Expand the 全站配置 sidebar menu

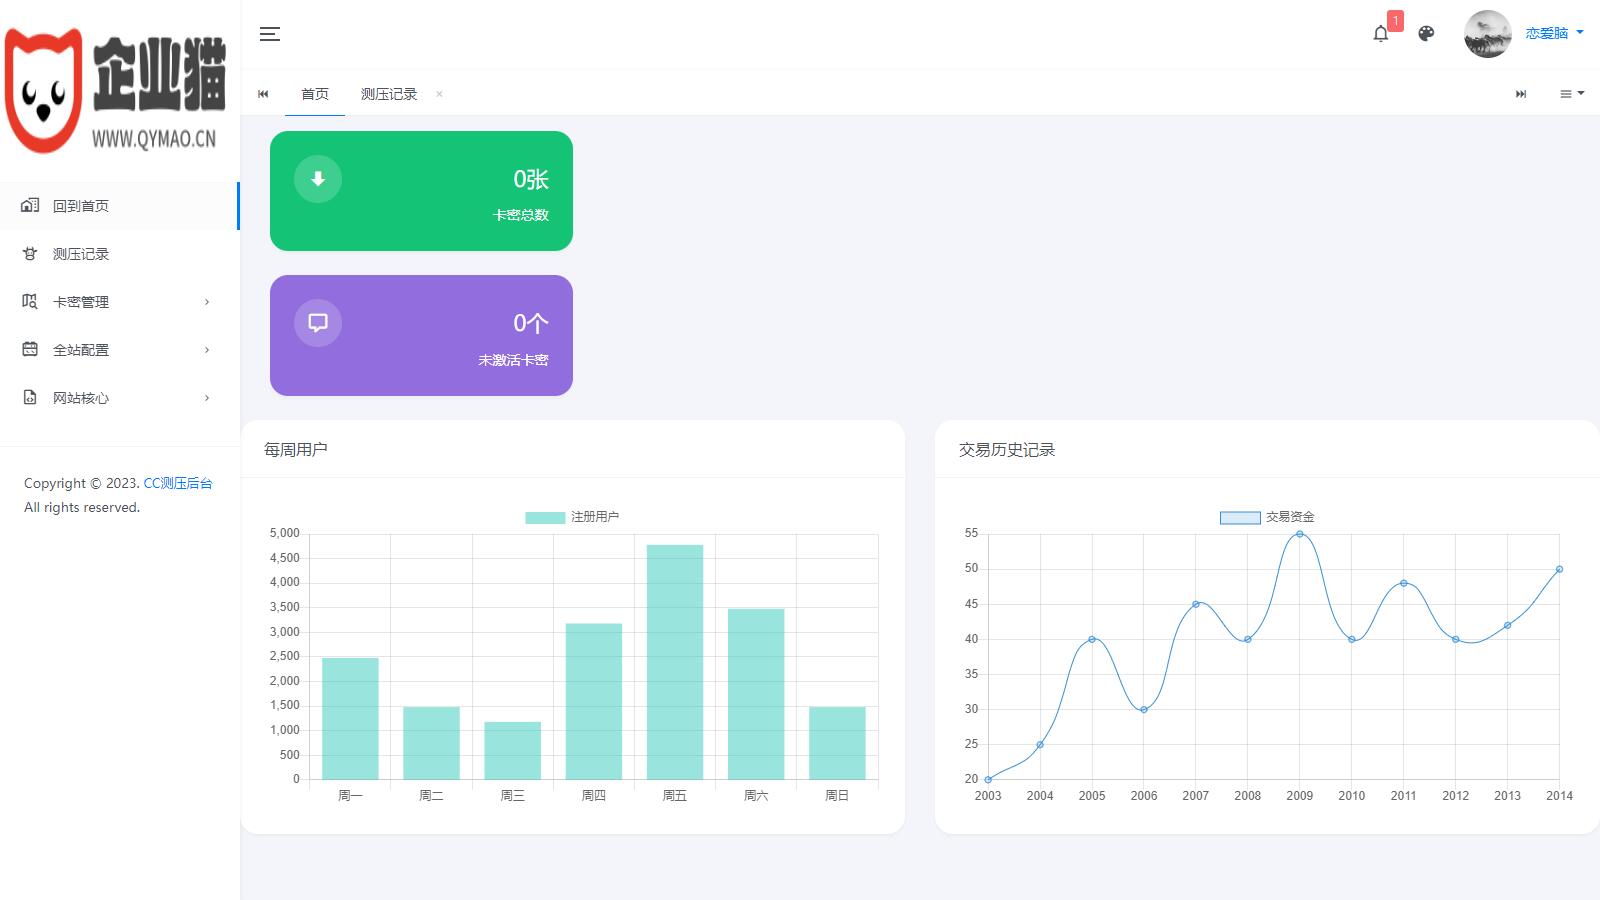pyautogui.click(x=118, y=350)
